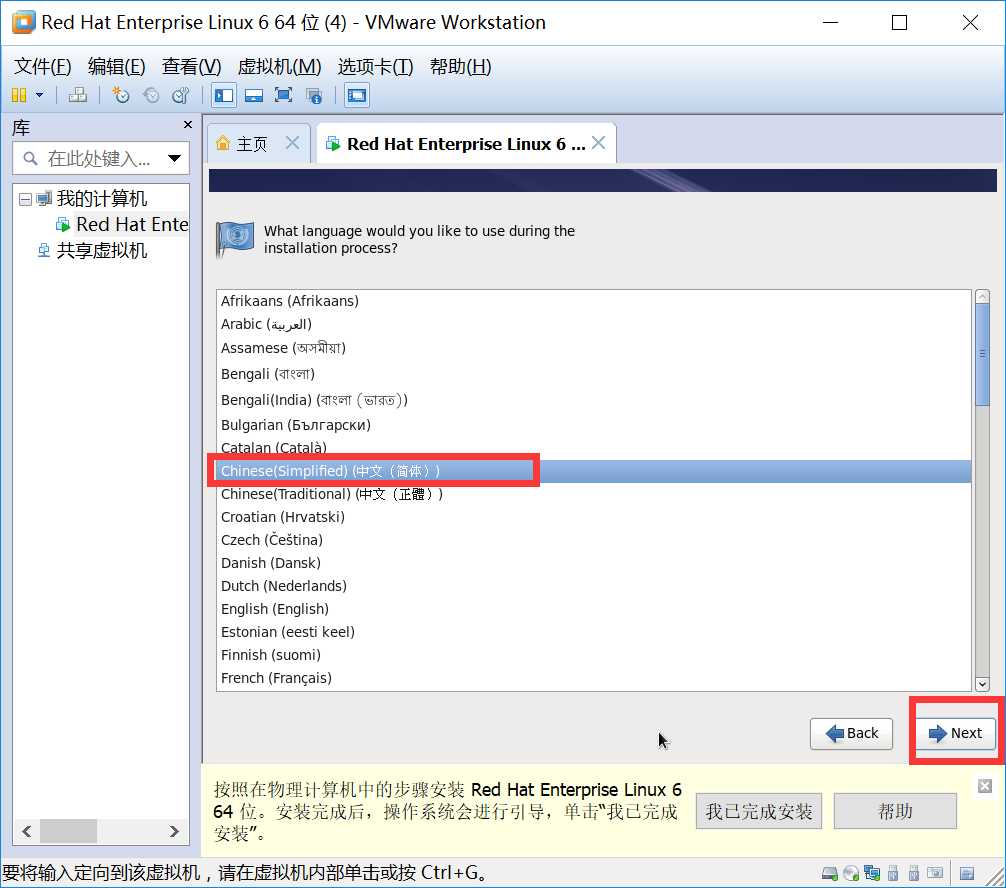Viewport: 1006px width, 888px height.
Task: Select Danish (Dansk) in the language list
Action: 593,563
